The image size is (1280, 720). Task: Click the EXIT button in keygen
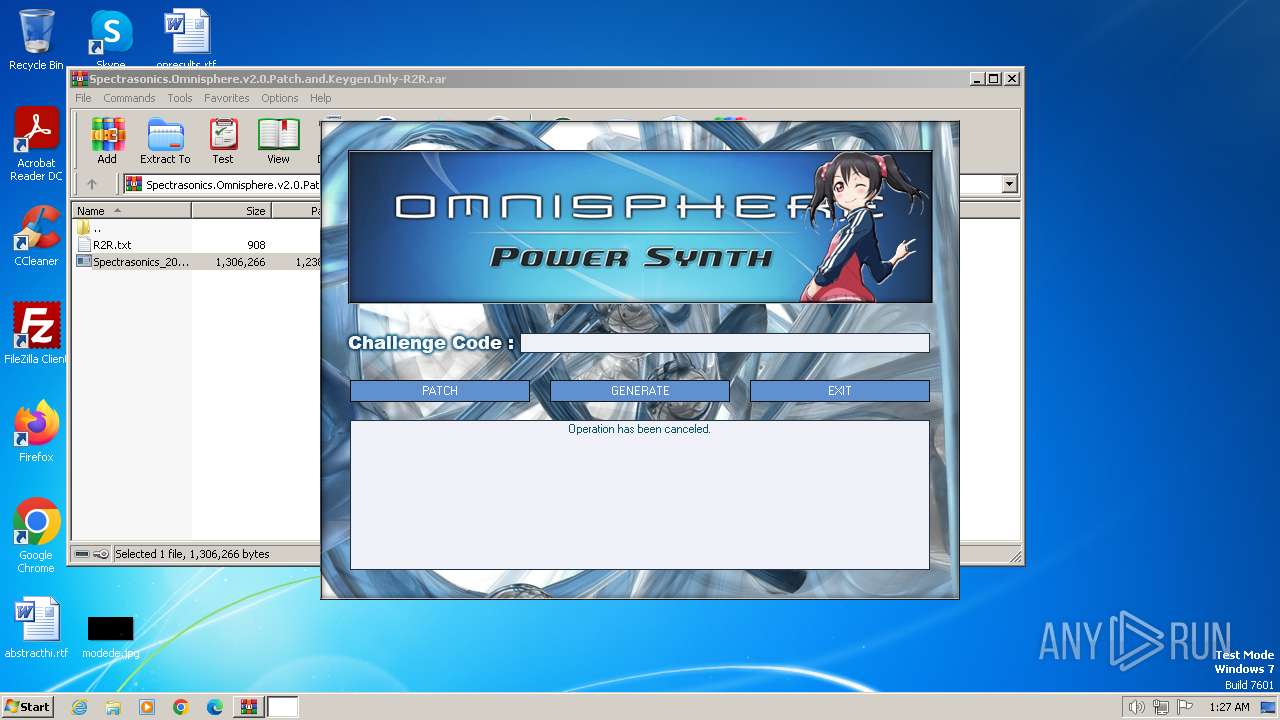click(840, 391)
